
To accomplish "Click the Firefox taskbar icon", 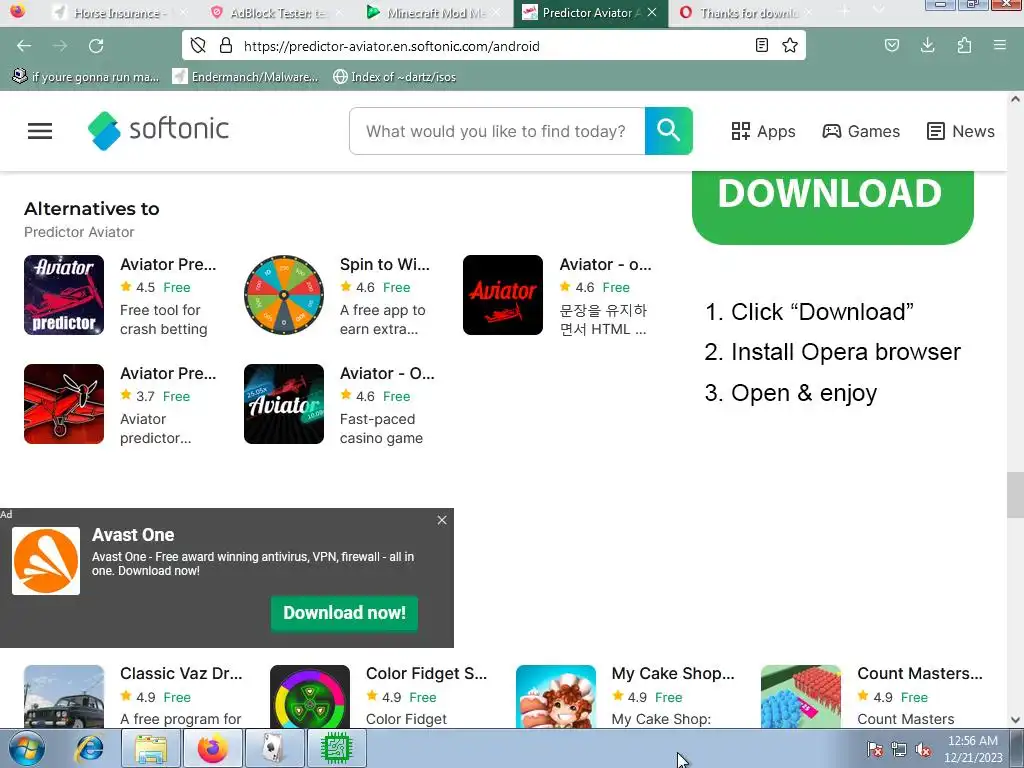I will (x=213, y=748).
